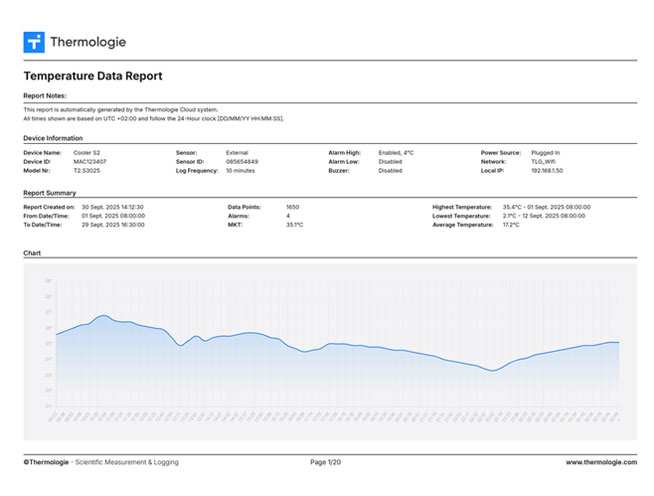The image size is (654, 496).
Task: Click the Alarm High Enabled, 4°C value
Action: click(x=396, y=153)
